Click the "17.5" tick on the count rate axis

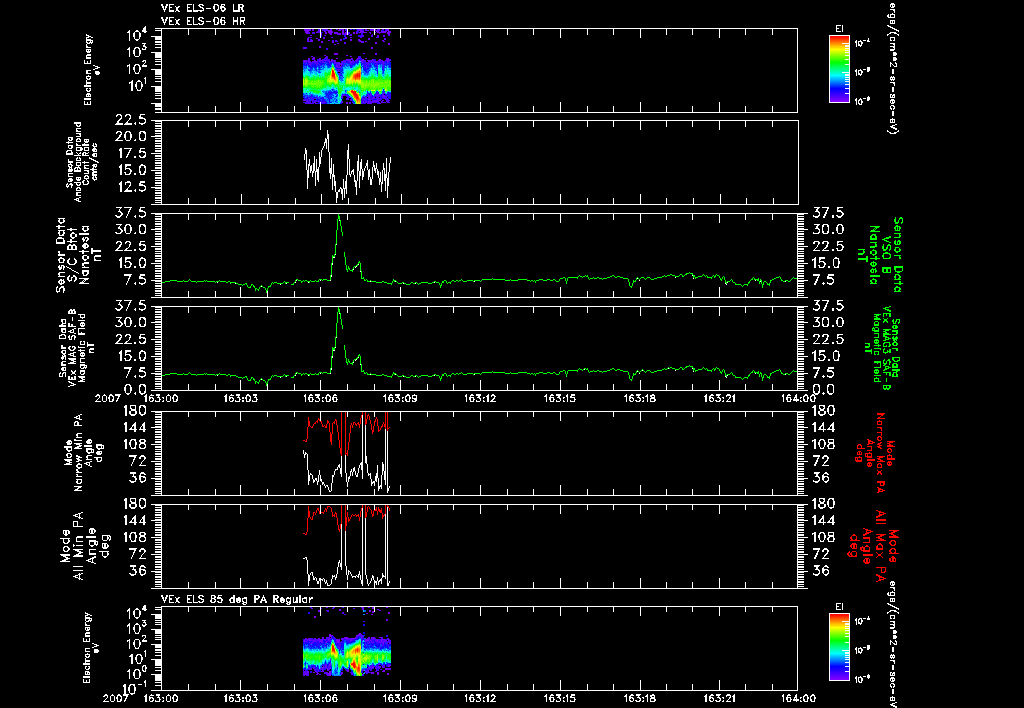[133, 153]
